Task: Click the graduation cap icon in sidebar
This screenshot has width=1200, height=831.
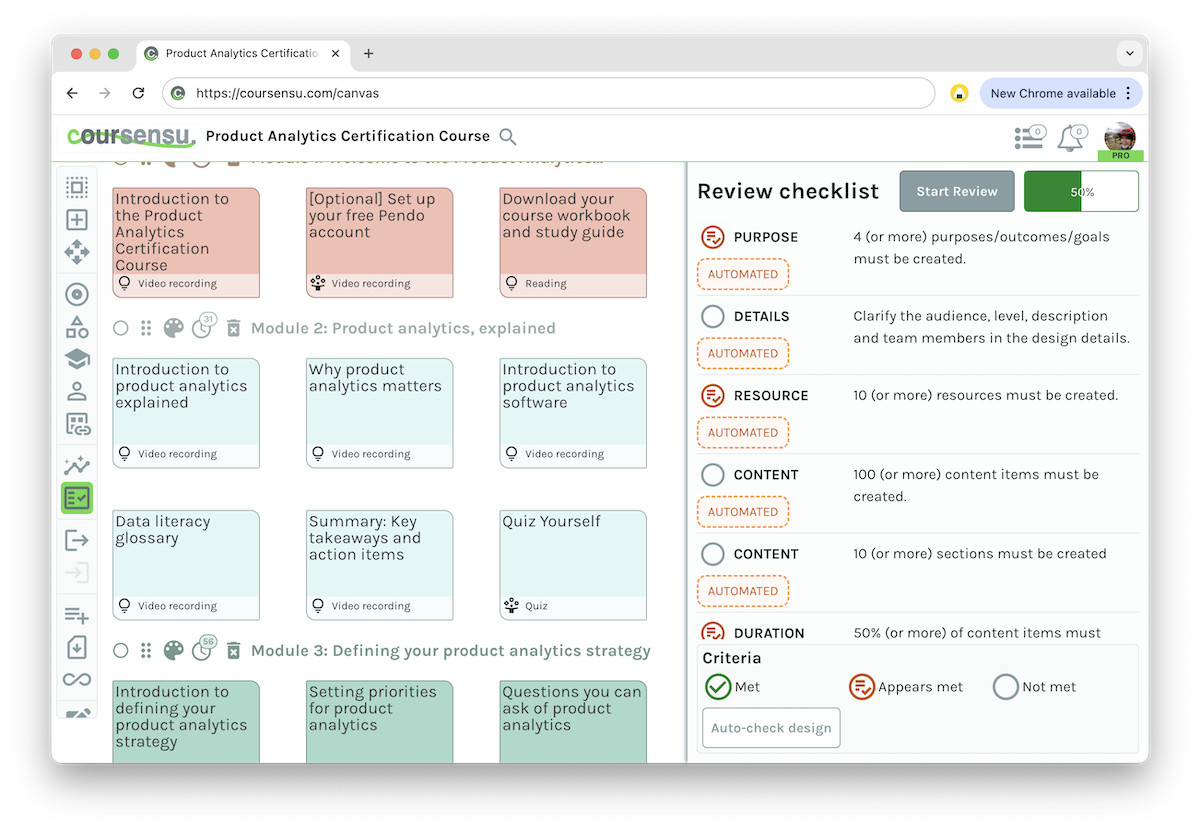Action: pos(77,359)
